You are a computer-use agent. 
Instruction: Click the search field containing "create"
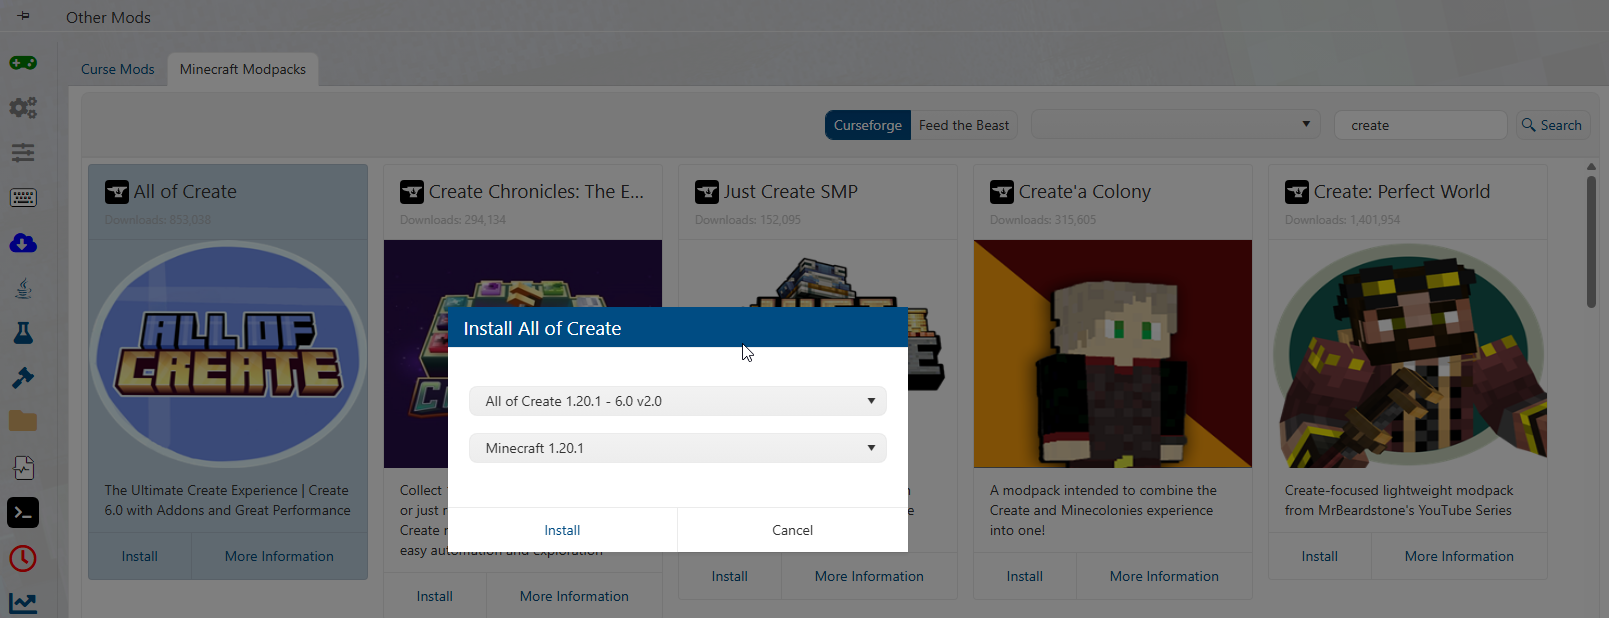pos(1420,125)
